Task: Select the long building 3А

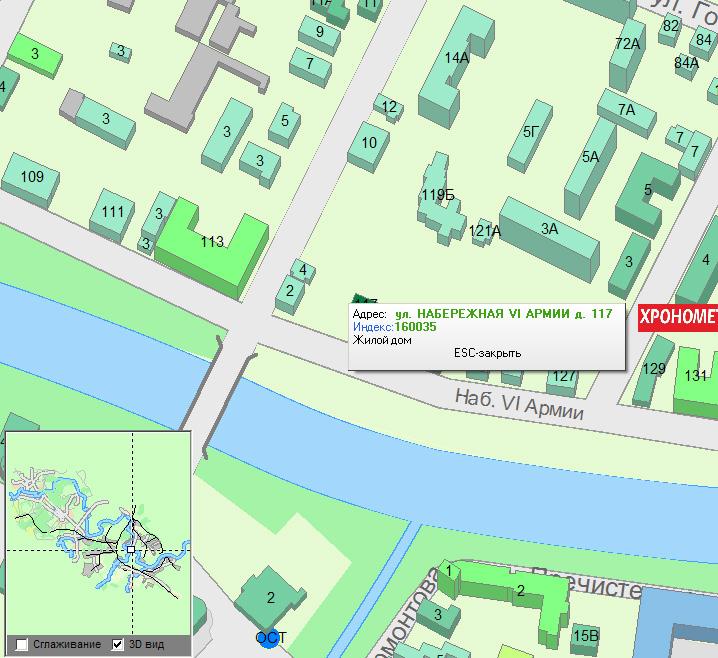Action: pos(549,230)
